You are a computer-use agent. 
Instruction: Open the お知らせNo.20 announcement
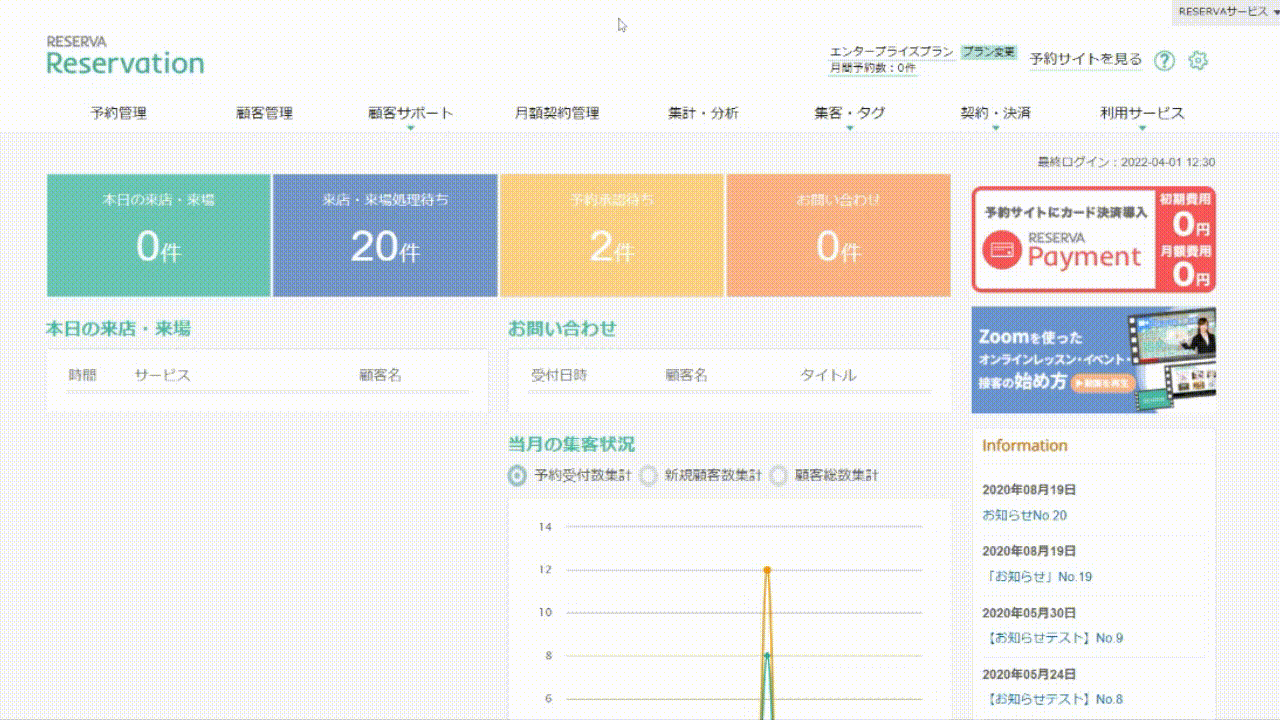coord(1025,516)
